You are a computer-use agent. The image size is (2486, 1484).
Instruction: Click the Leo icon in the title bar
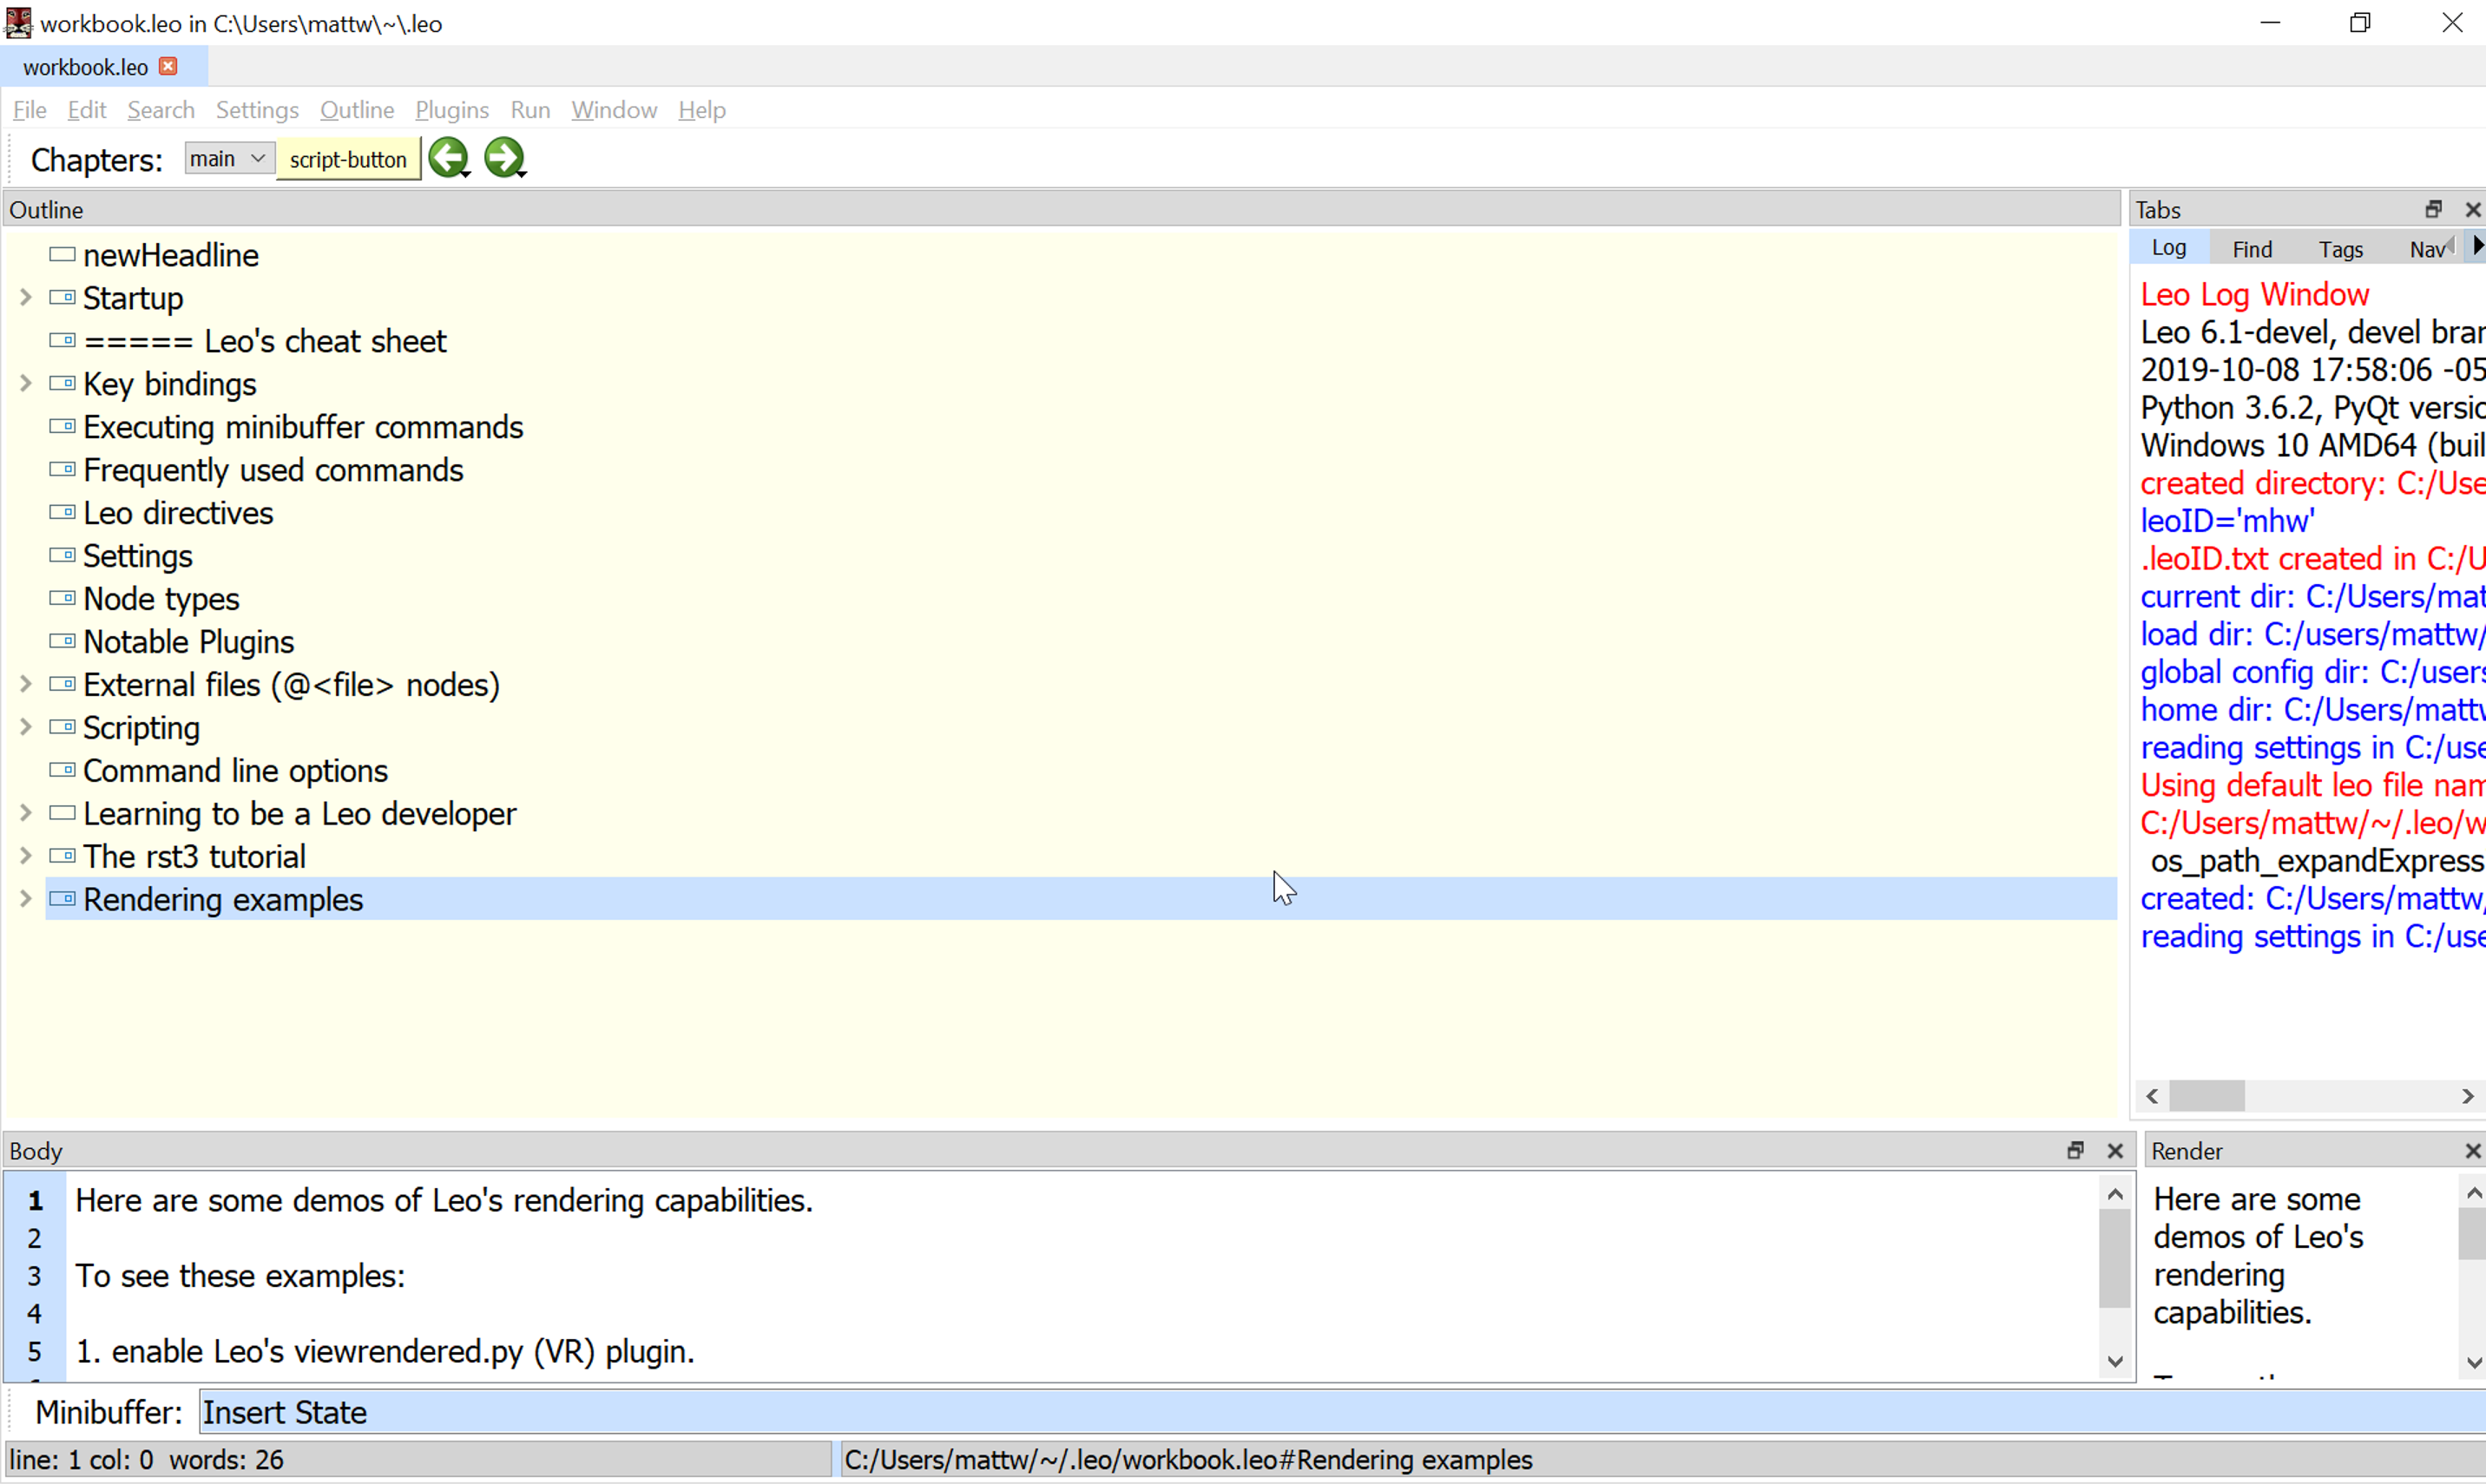[x=17, y=22]
